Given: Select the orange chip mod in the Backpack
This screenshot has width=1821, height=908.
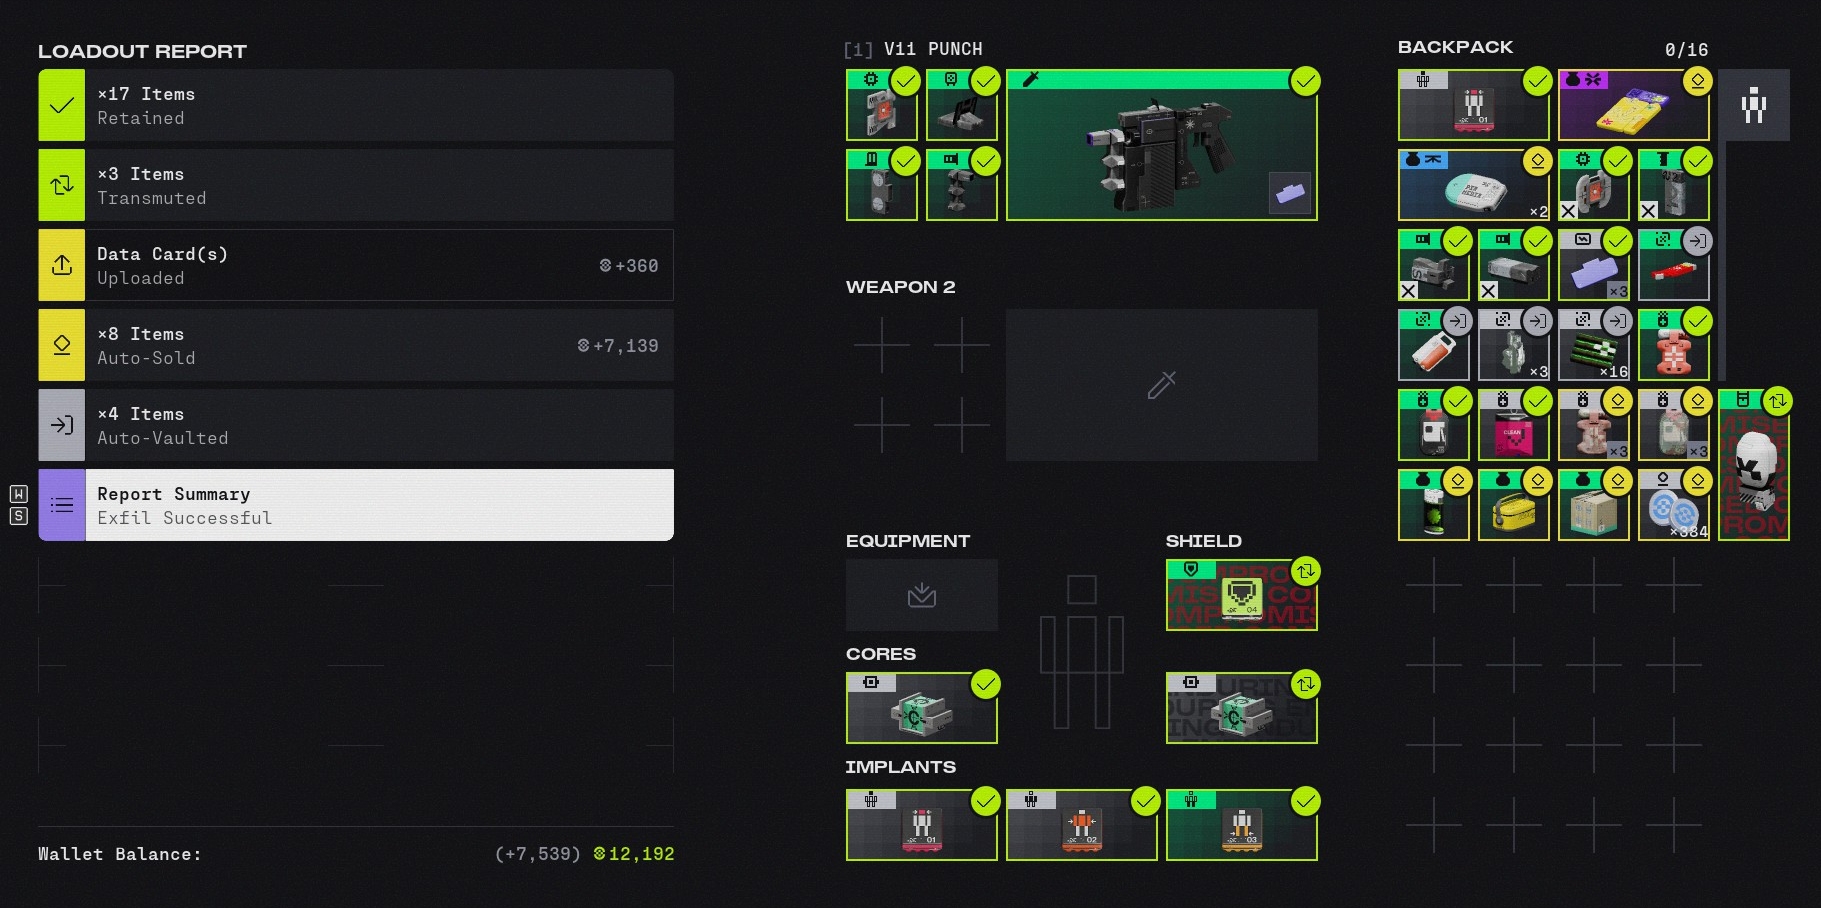Looking at the screenshot, I should pyautogui.click(x=1594, y=185).
